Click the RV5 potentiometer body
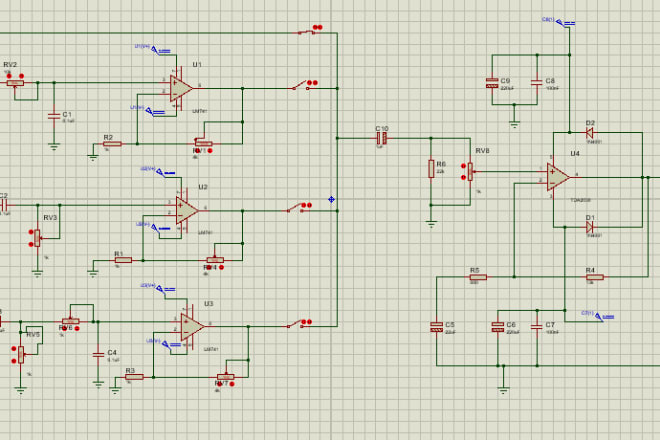Screen dimensions: 660x440 (21, 355)
